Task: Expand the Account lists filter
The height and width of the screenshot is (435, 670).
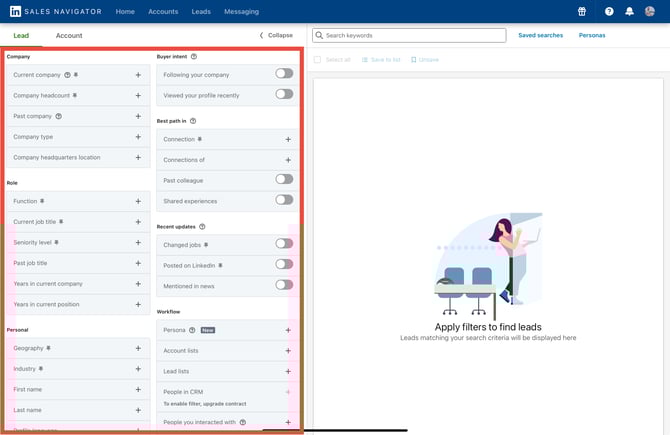Action: 288,350
